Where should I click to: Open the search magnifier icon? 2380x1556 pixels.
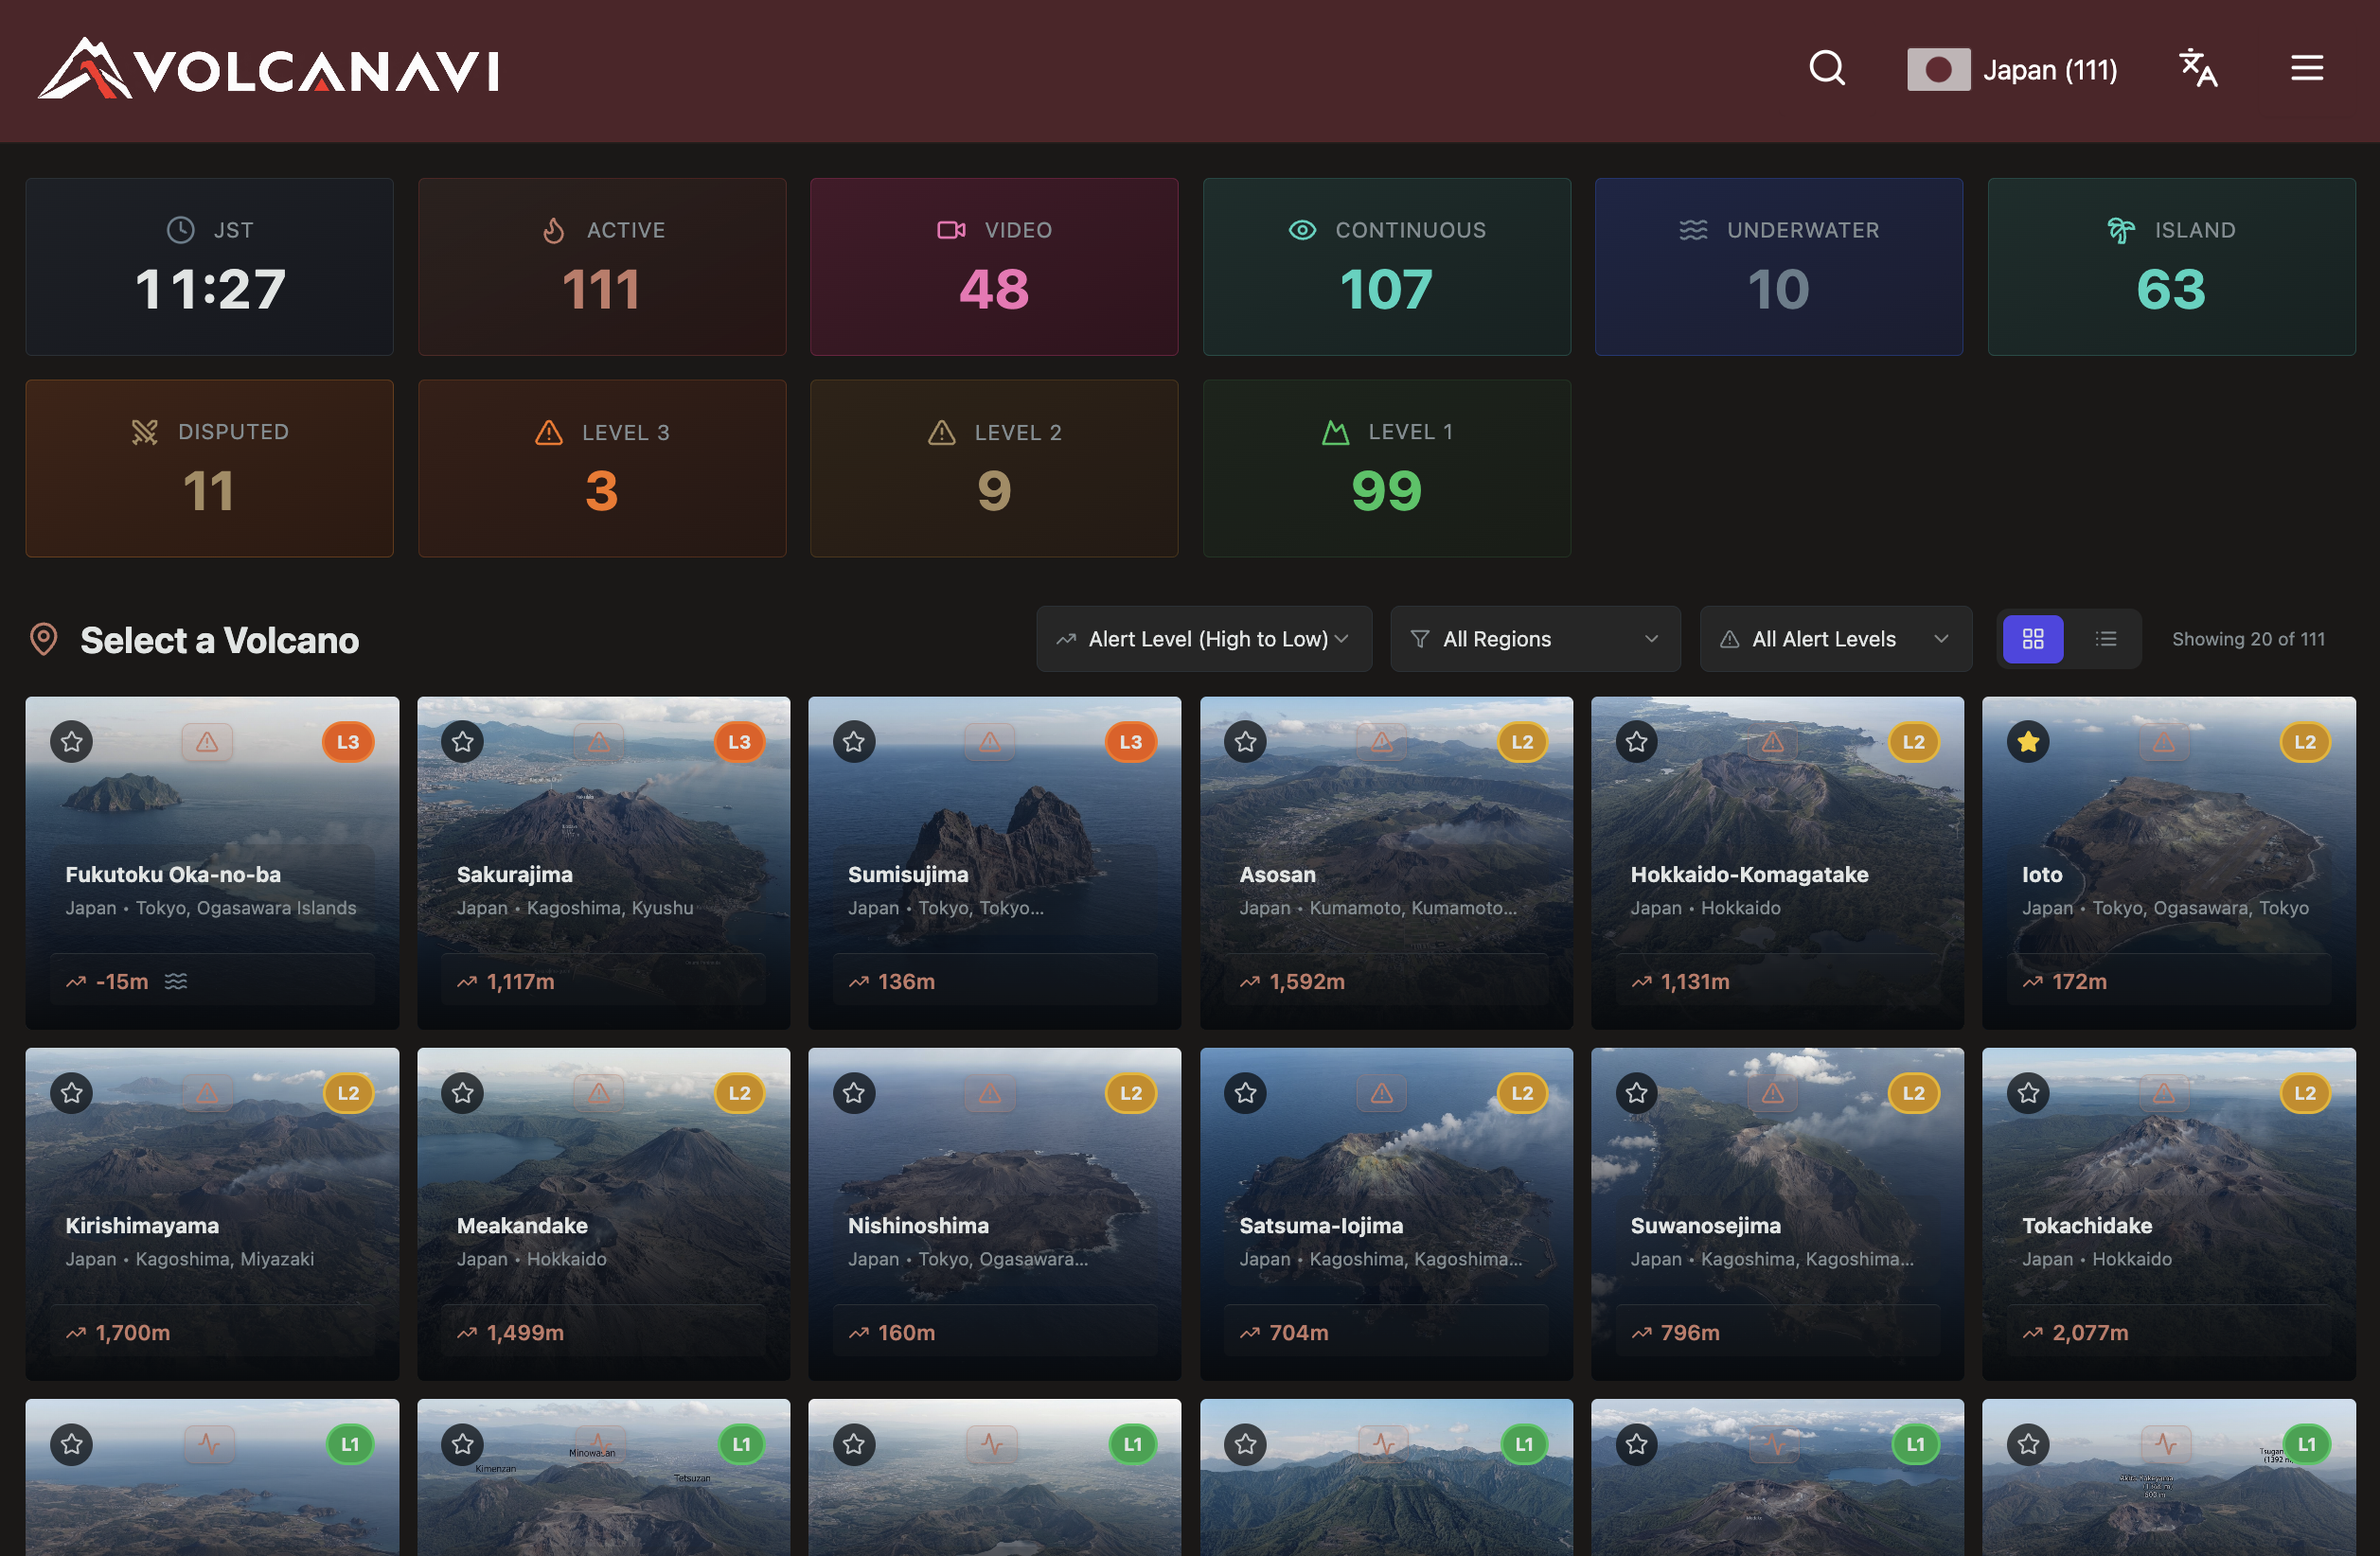(x=1827, y=69)
